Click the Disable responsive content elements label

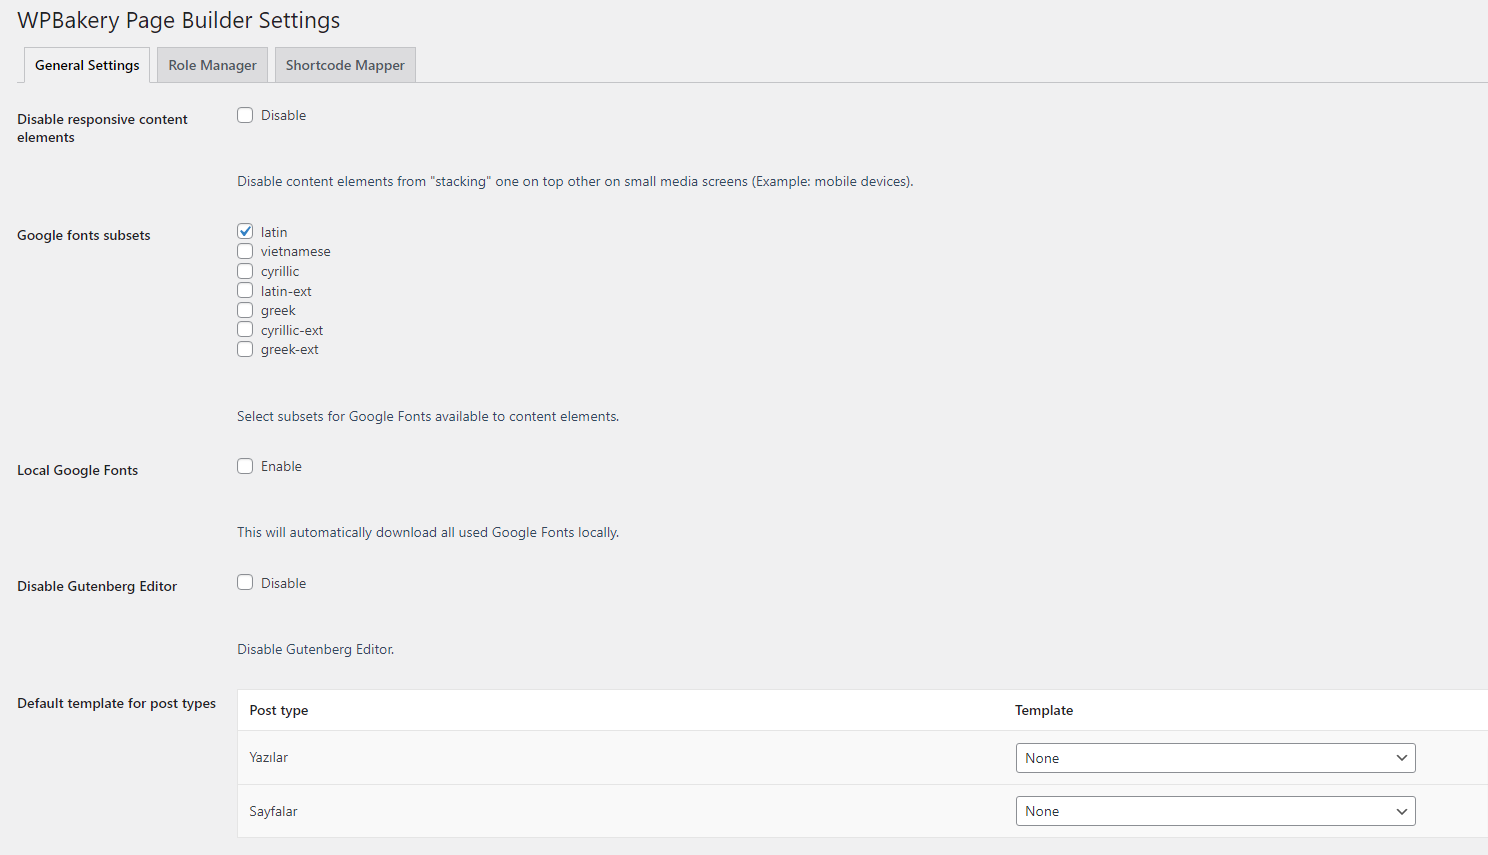tap(102, 128)
